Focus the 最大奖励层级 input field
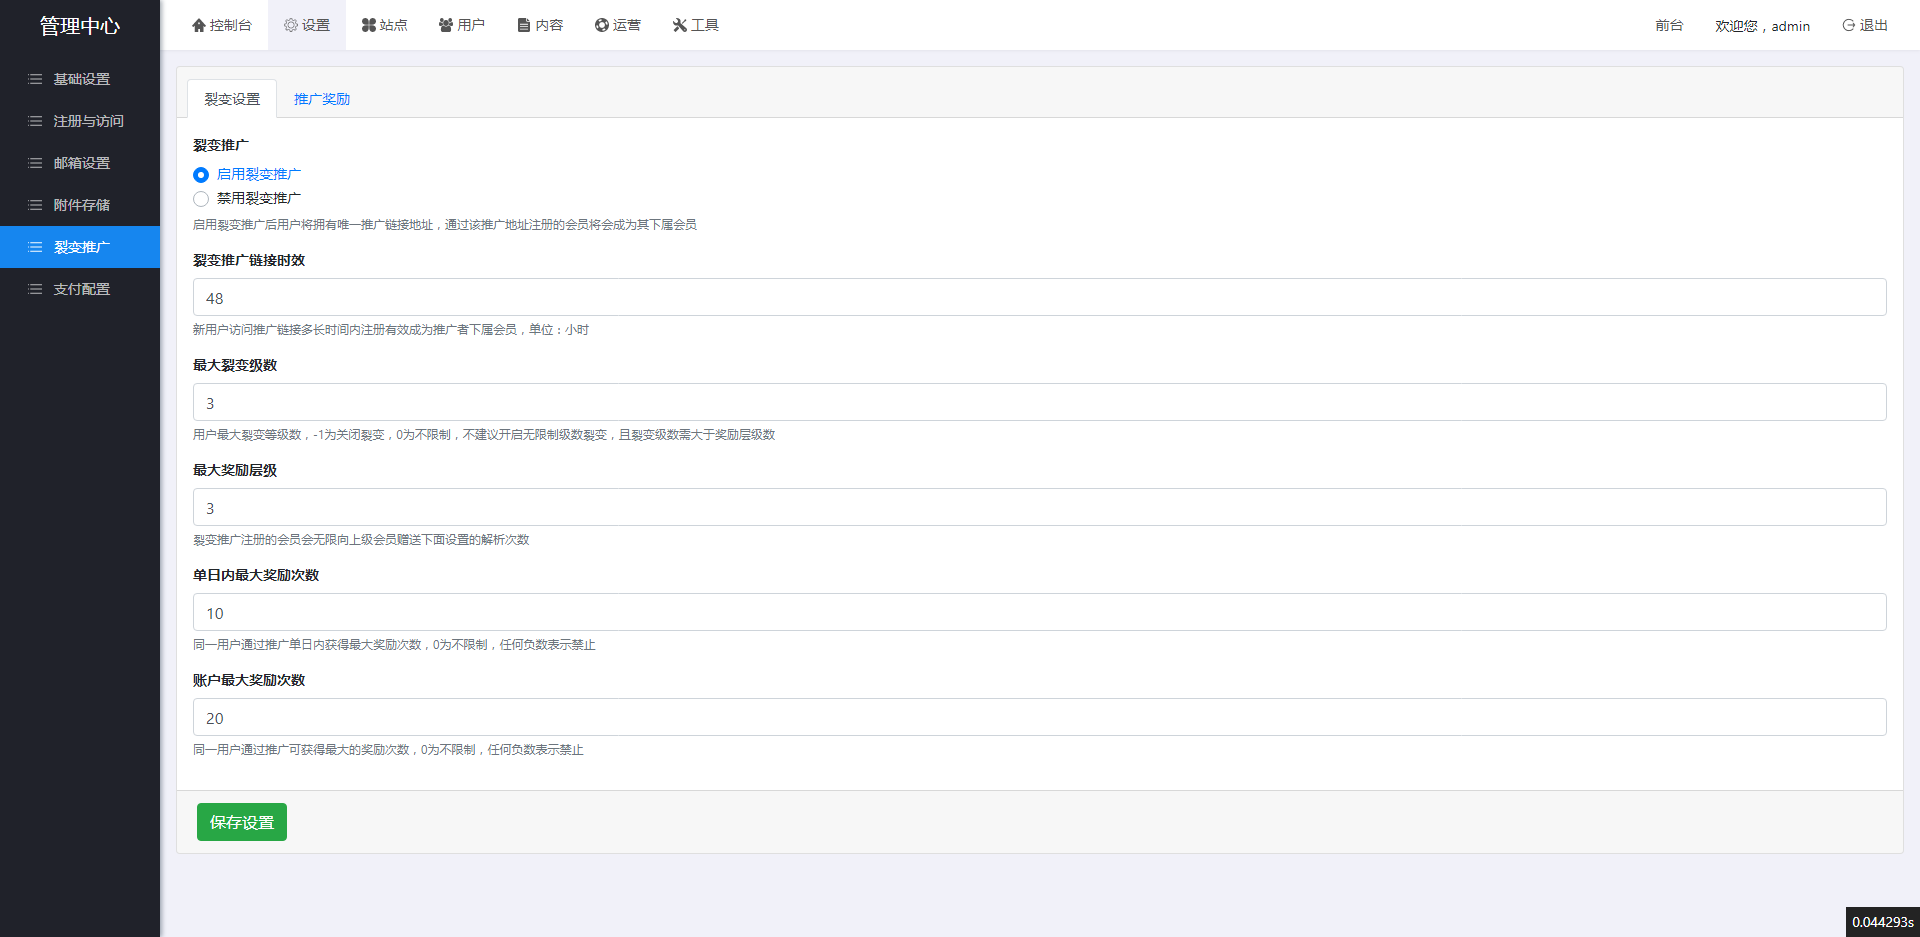 tap(1039, 507)
